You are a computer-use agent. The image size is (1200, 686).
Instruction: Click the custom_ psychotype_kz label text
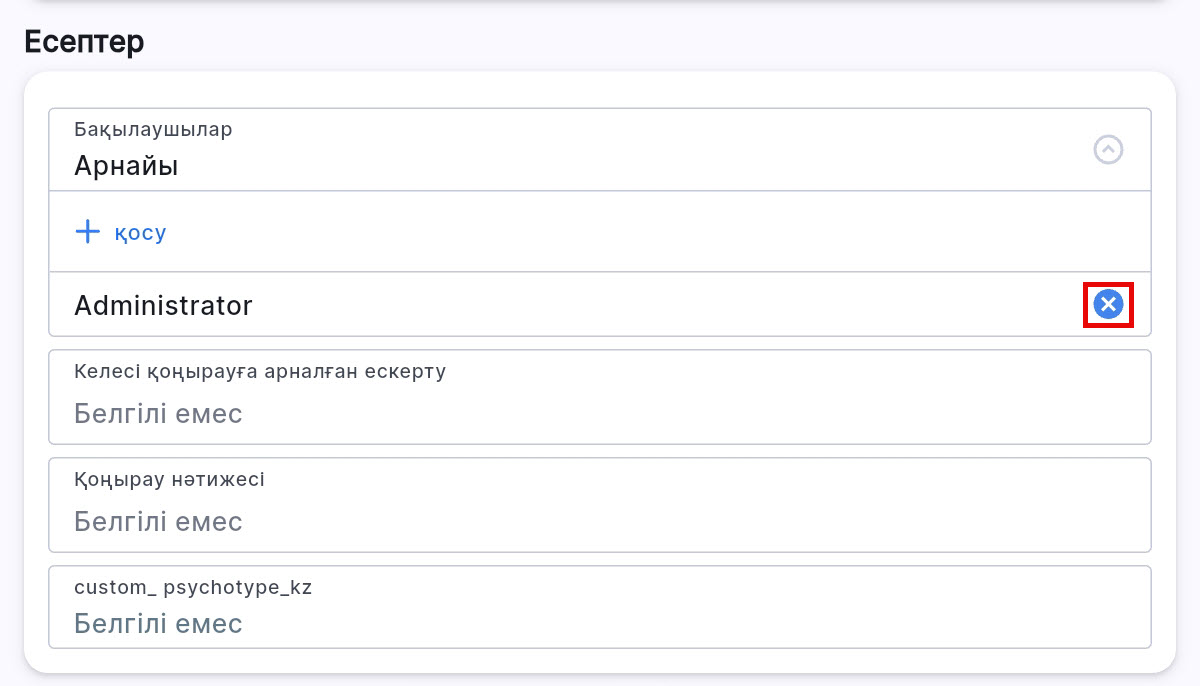(193, 587)
